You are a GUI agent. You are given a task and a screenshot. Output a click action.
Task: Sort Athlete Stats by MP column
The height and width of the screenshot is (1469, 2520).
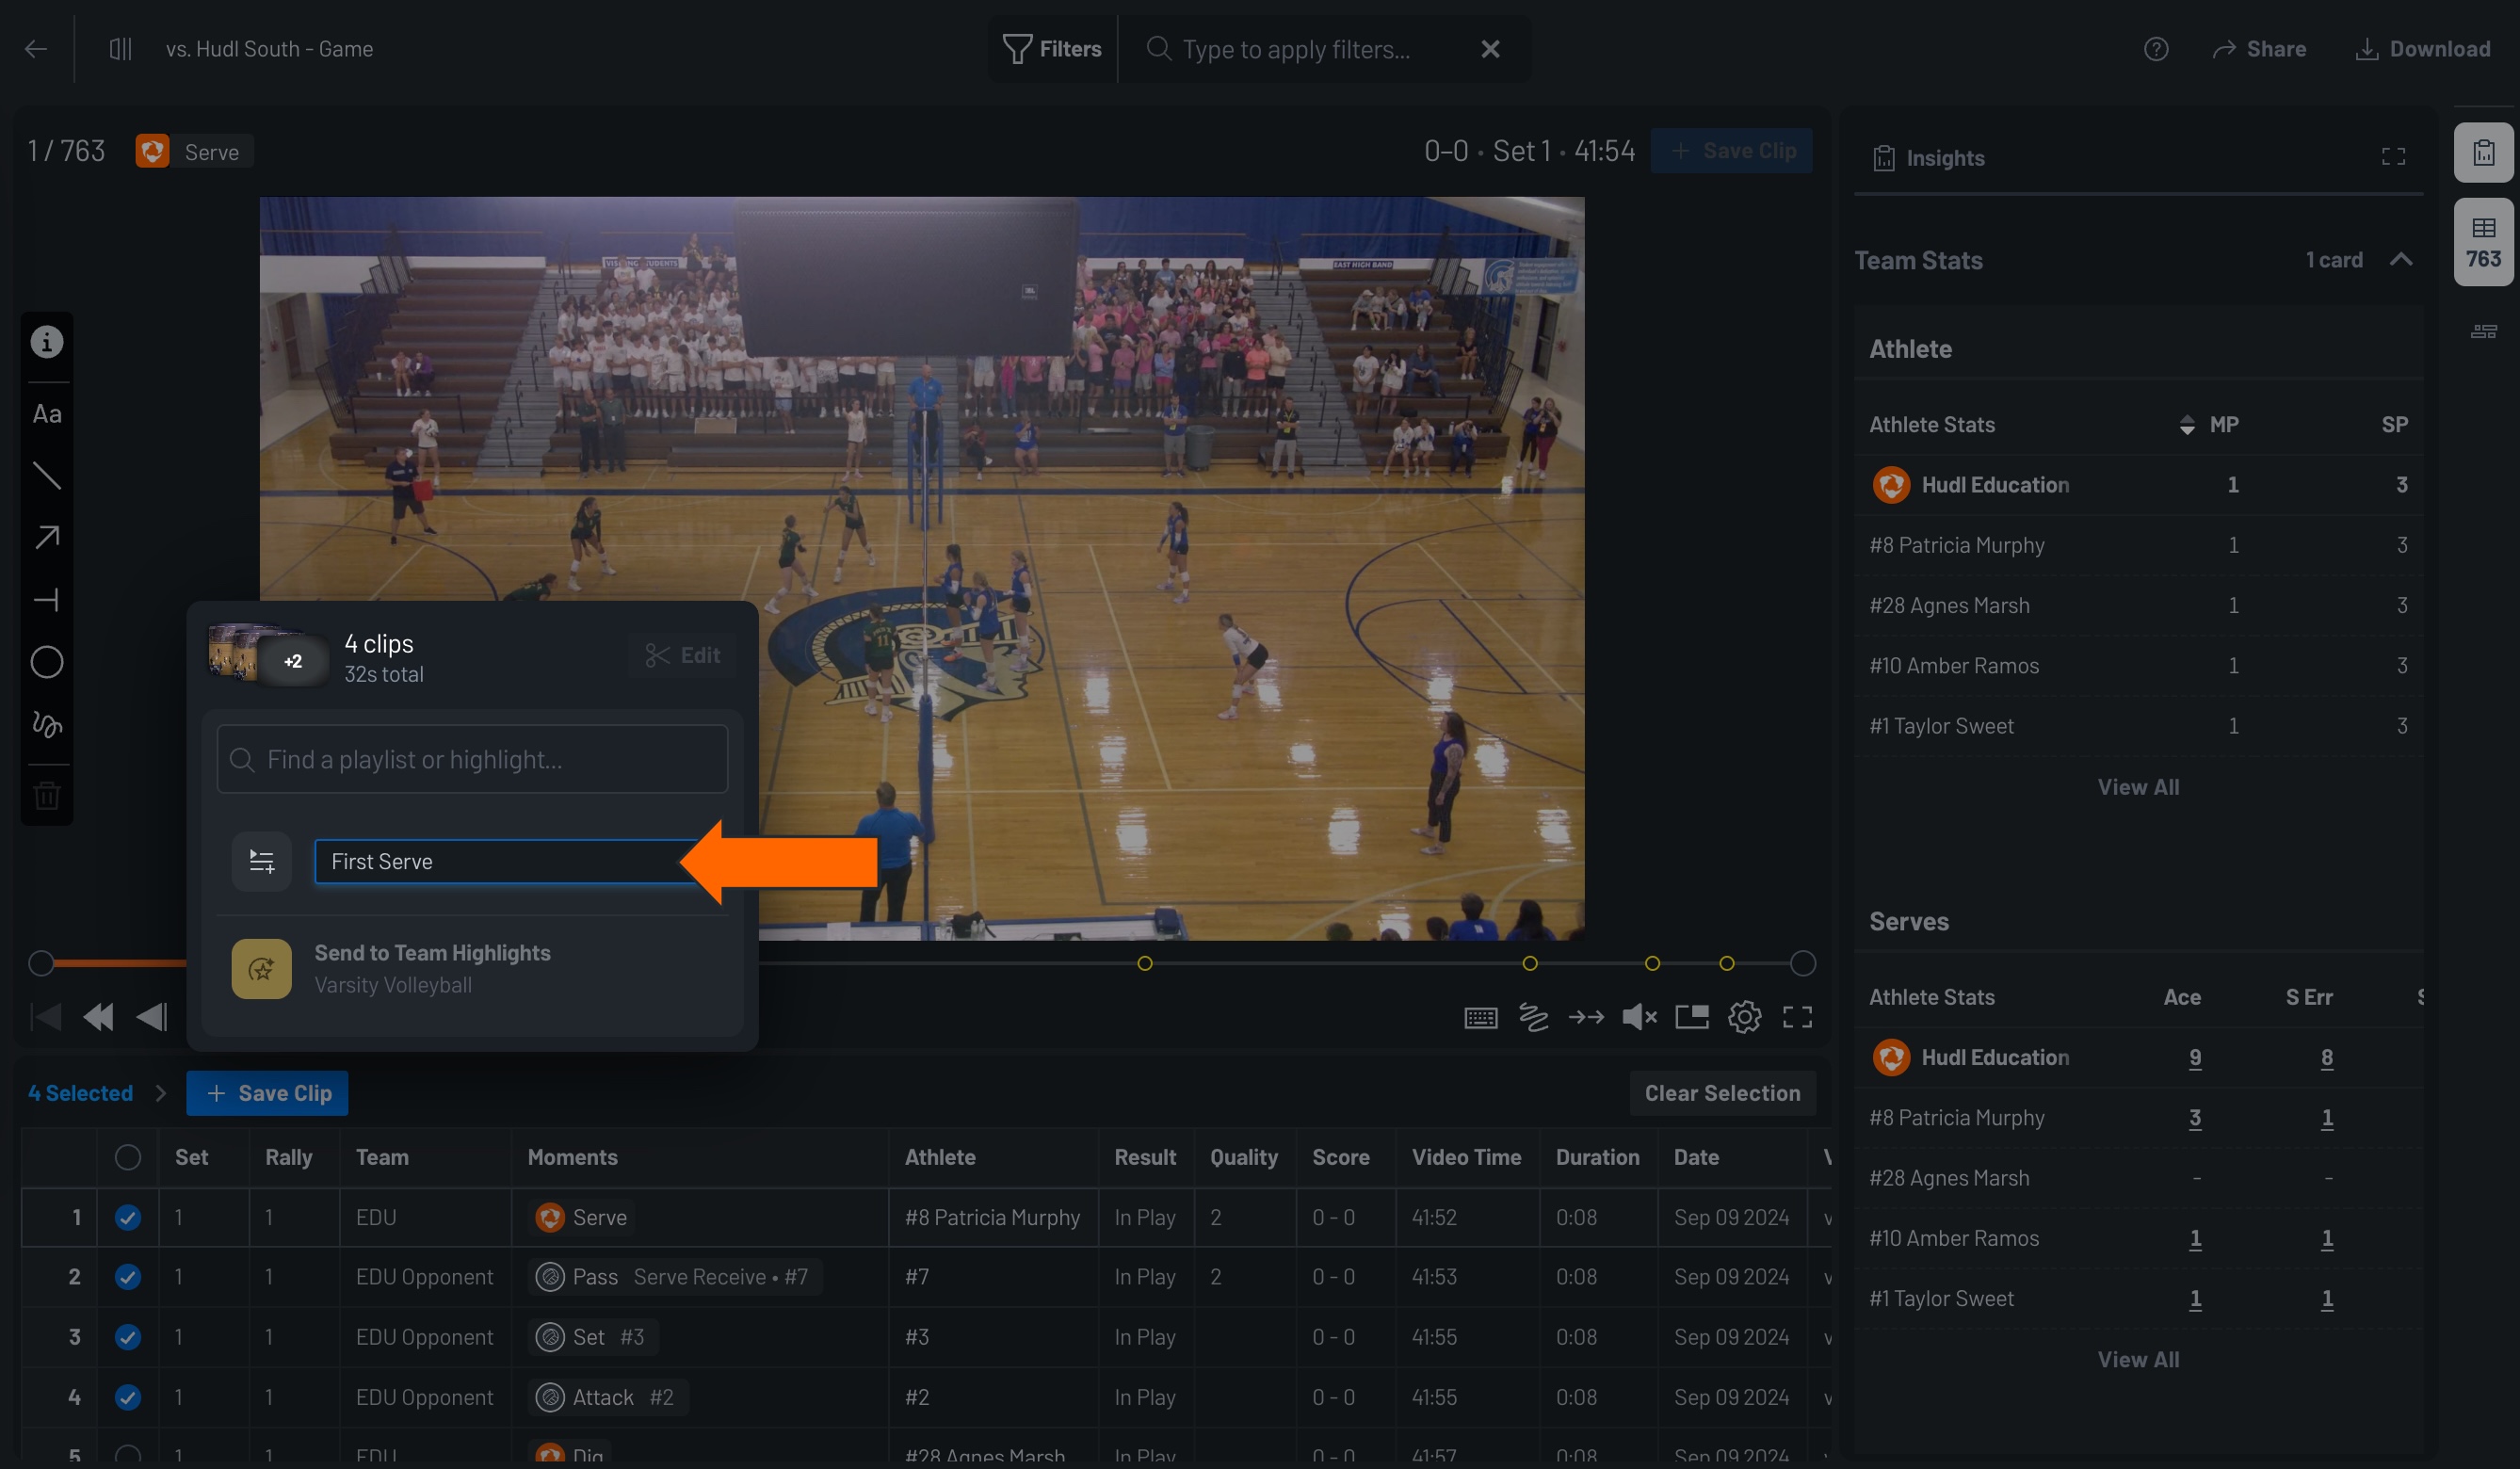pyautogui.click(x=2188, y=424)
